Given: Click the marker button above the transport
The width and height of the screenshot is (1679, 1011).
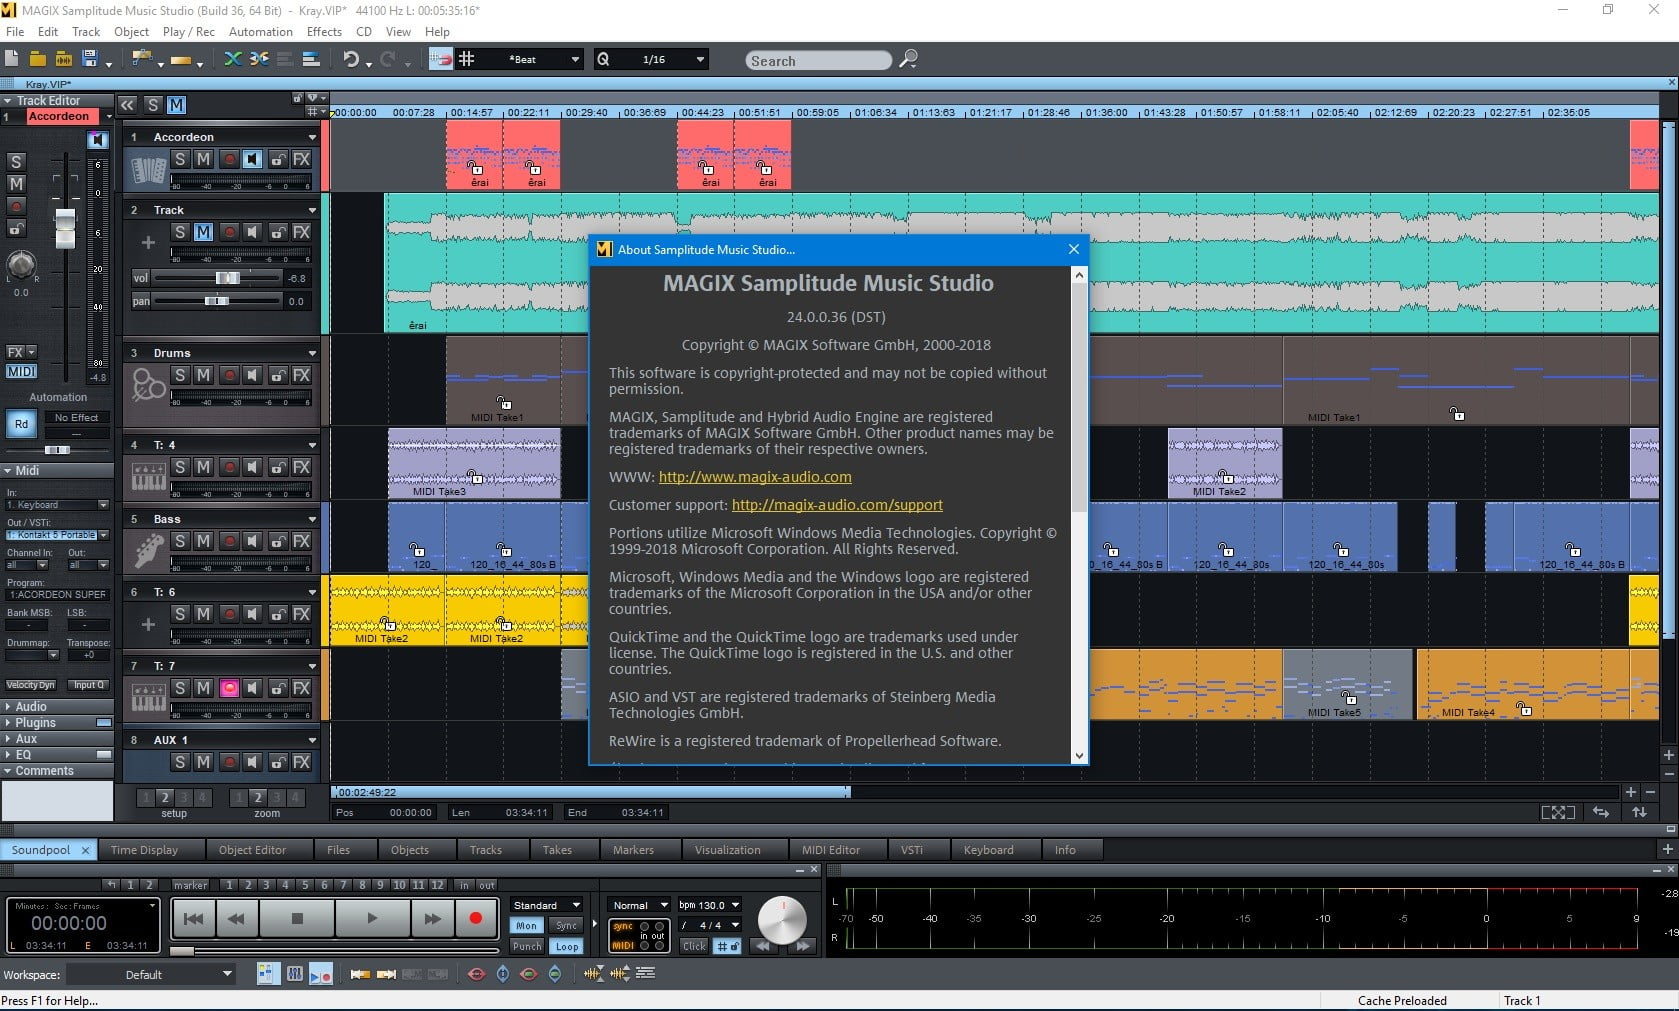Looking at the screenshot, I should point(190,885).
